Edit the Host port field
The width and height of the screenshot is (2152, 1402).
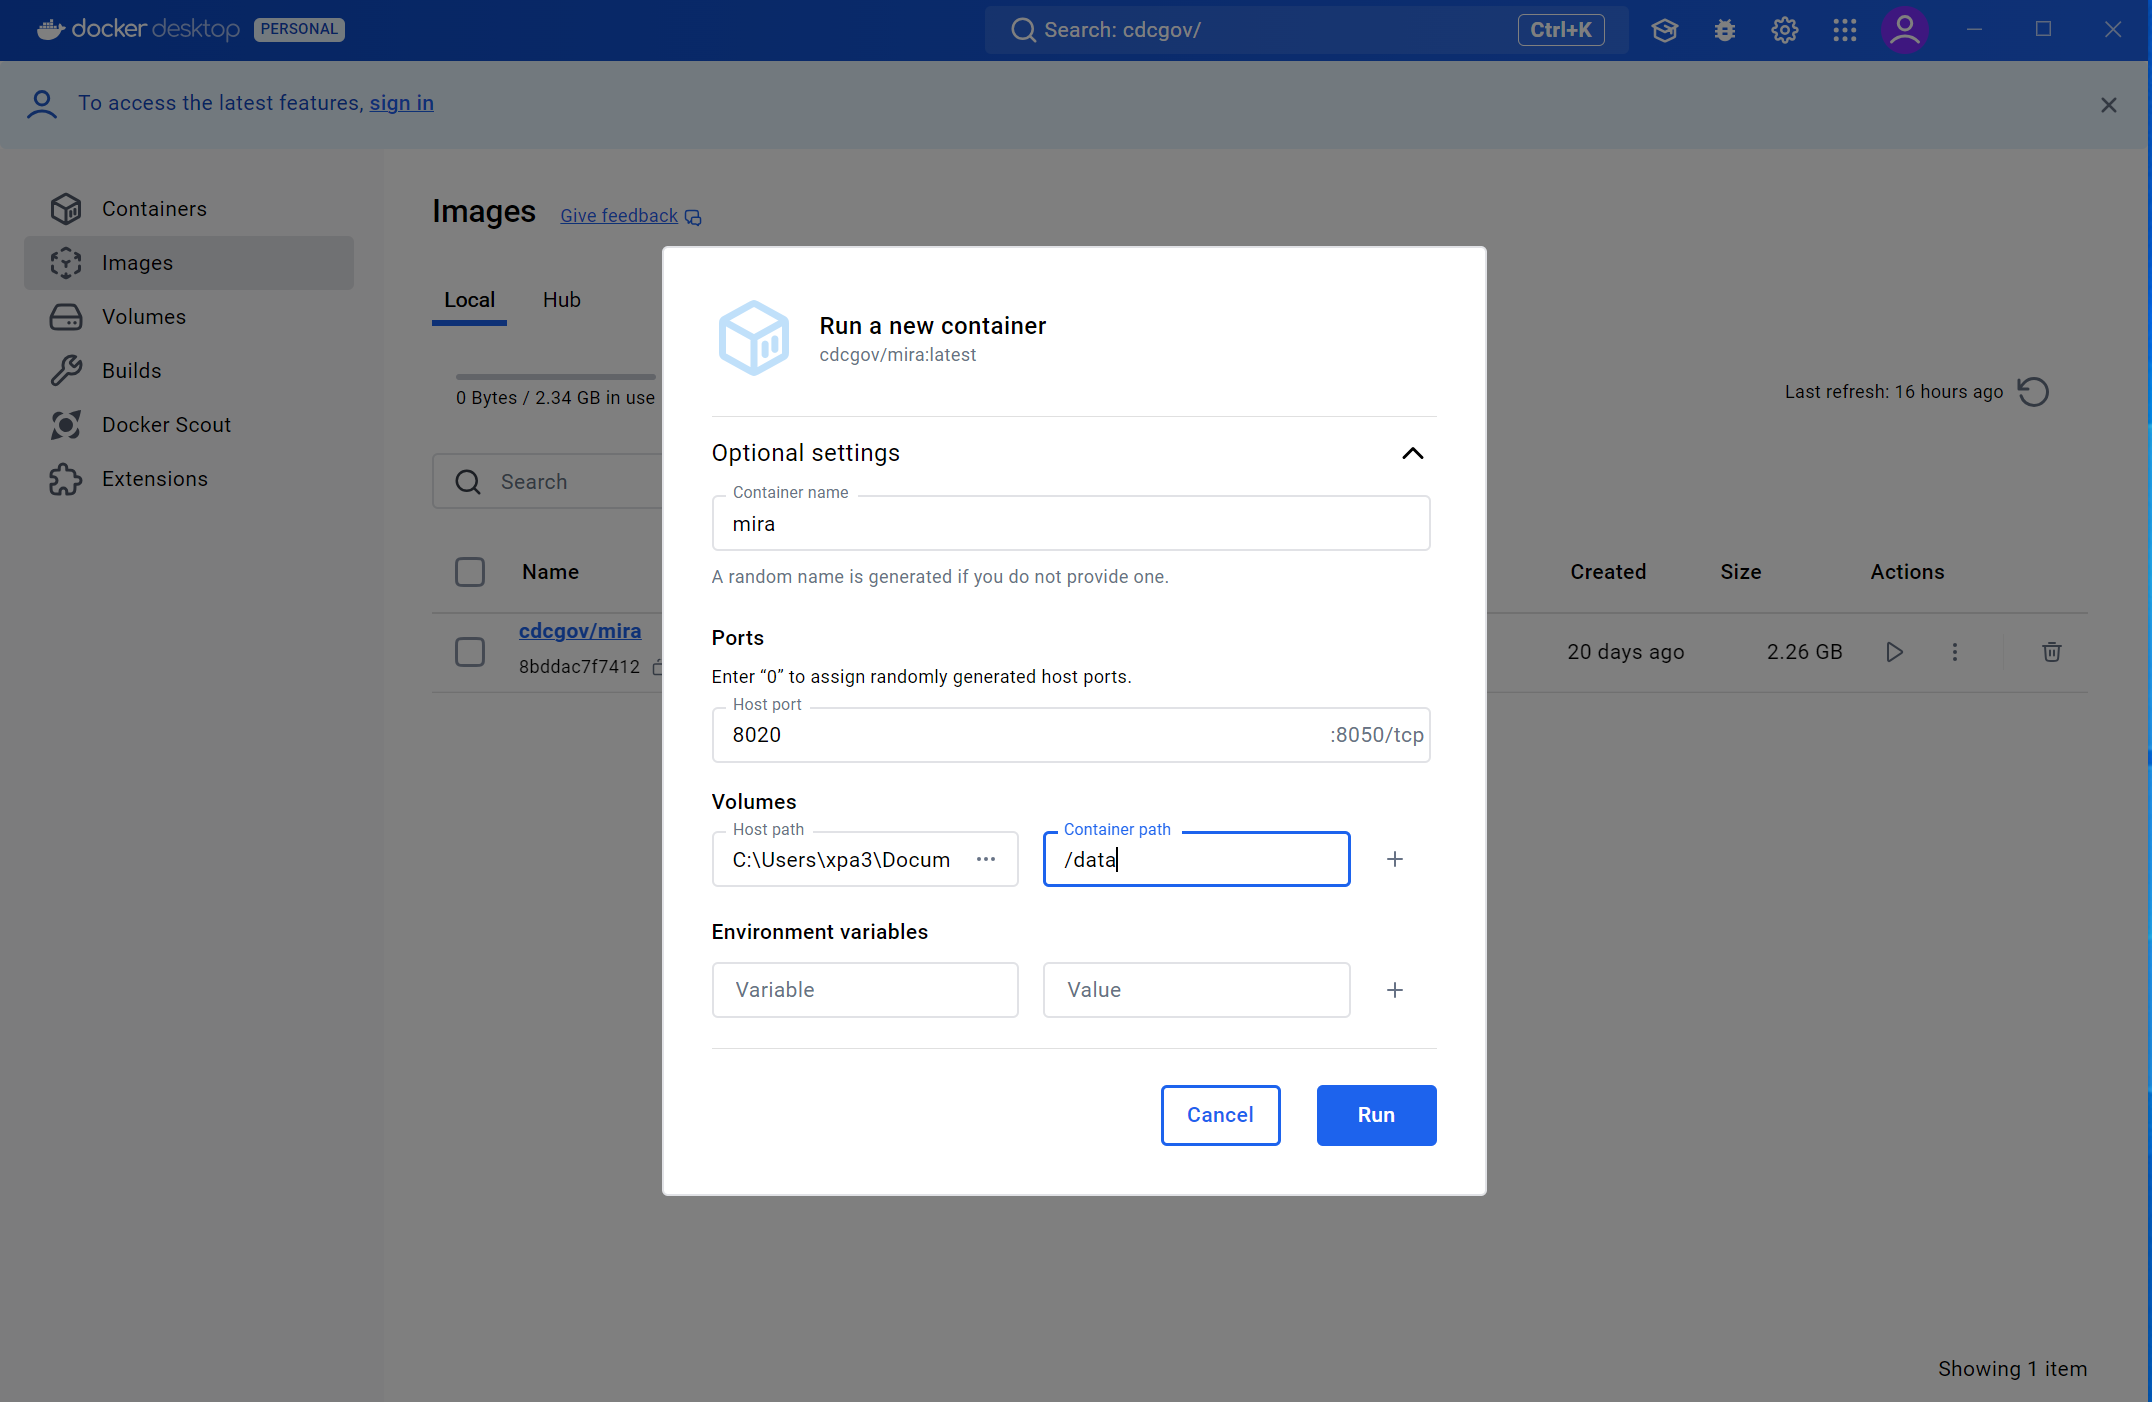tap(1071, 735)
